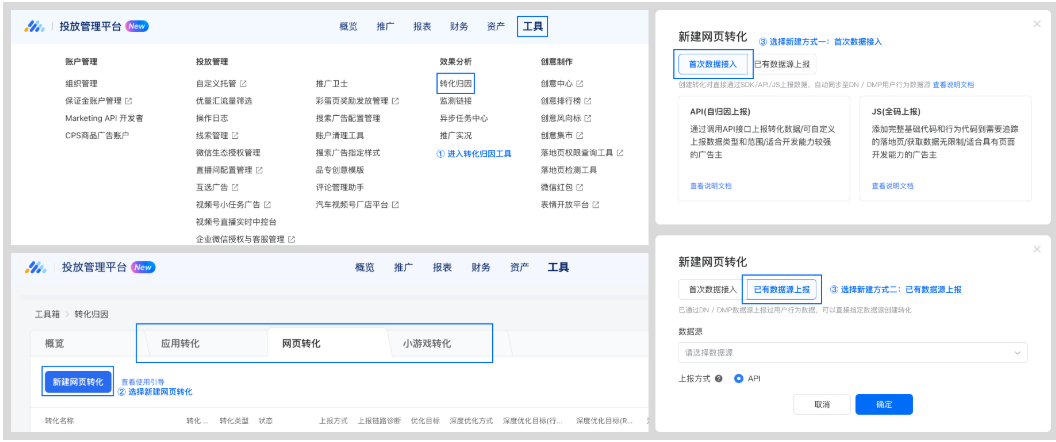Open Marketing API 开发者 entry
Viewport: 1056px width, 442px height.
(104, 118)
